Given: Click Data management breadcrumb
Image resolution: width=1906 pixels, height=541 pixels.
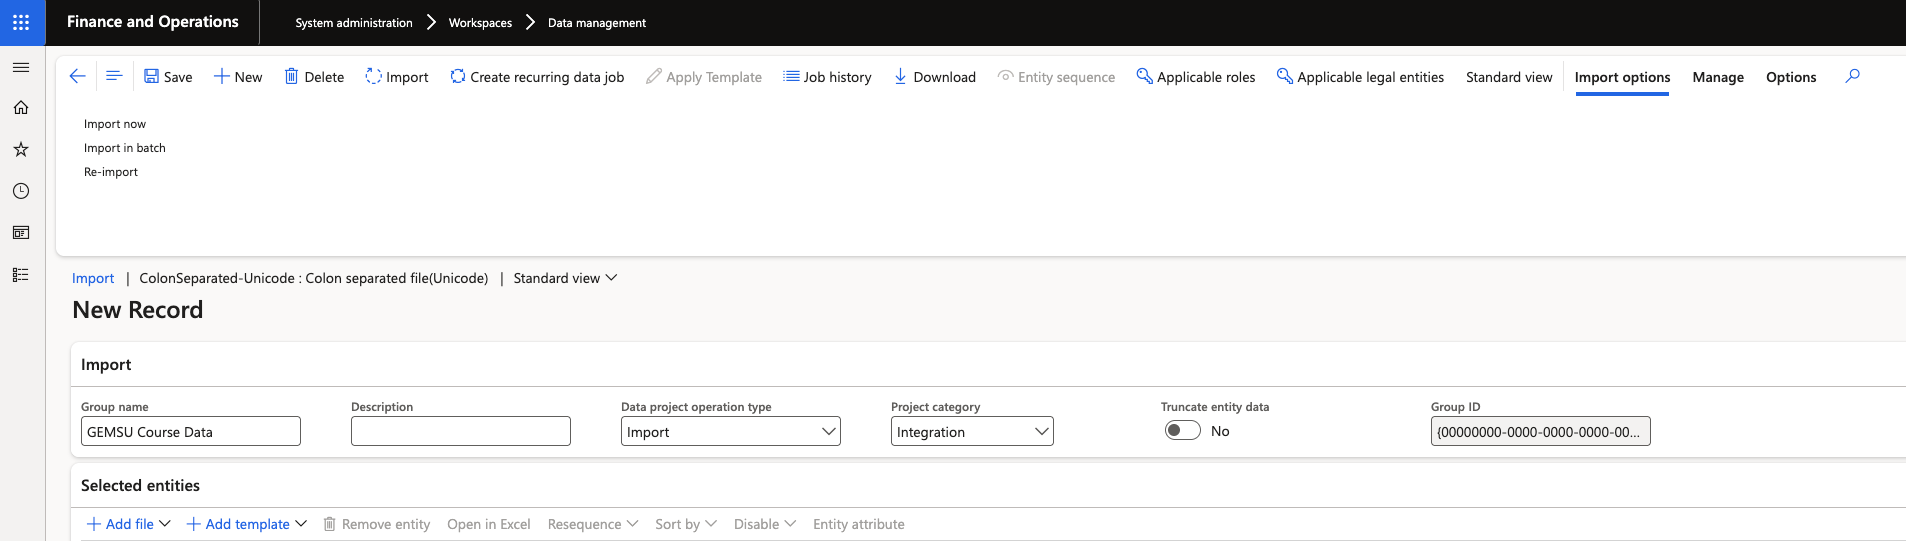Looking at the screenshot, I should point(597,23).
